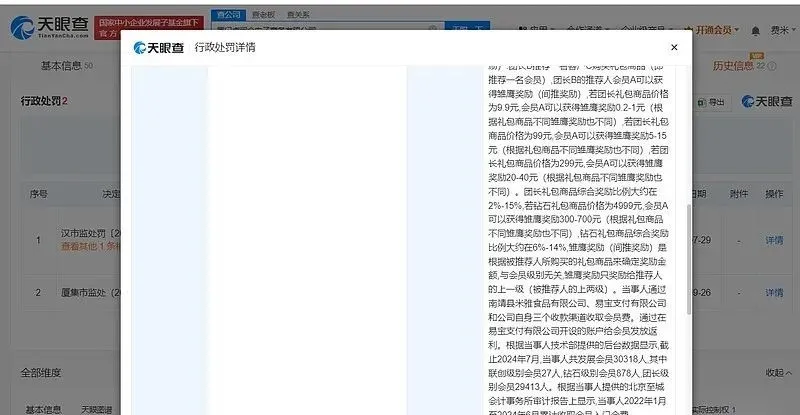The height and width of the screenshot is (415, 800).
Task: Click the 天眼查 watermark logo beside 导出
Action: (767, 102)
